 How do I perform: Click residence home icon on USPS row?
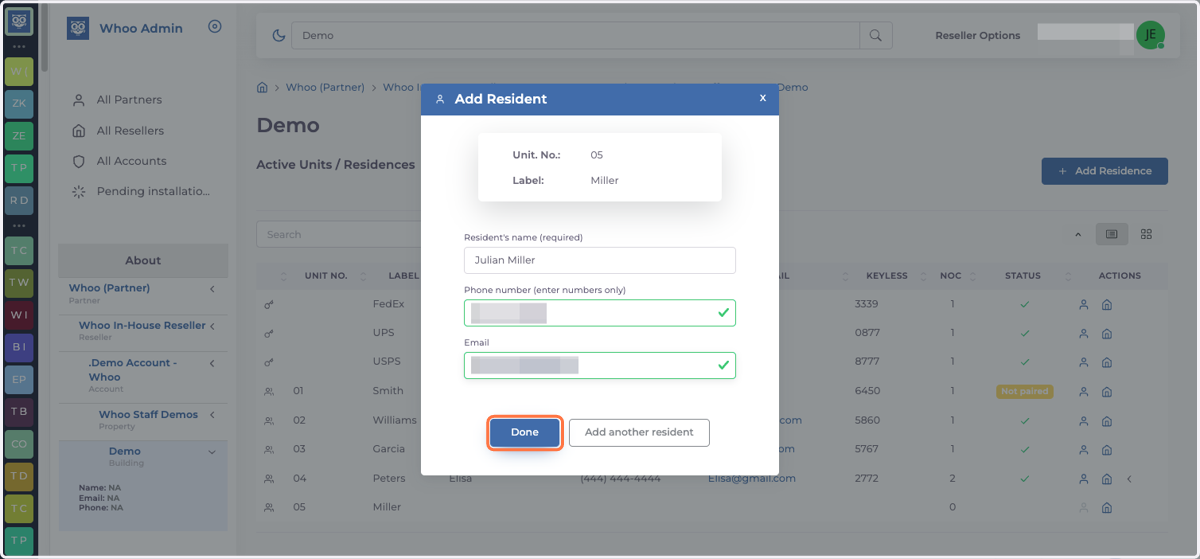click(x=1107, y=362)
